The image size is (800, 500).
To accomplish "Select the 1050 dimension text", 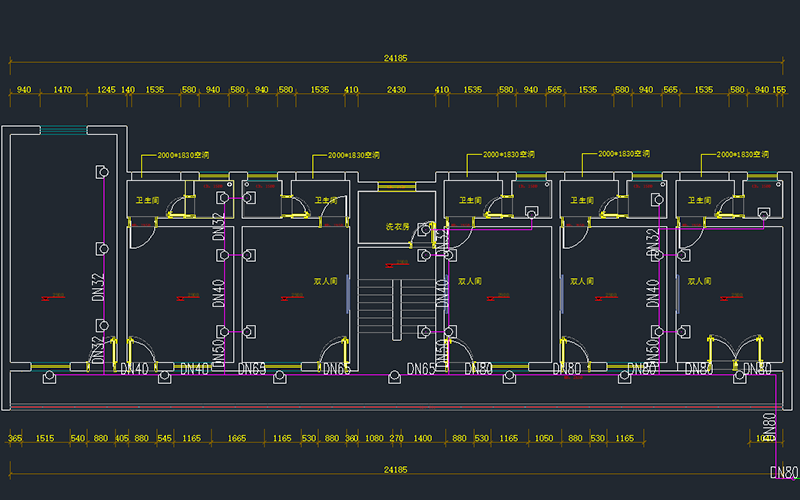I will click(x=544, y=439).
